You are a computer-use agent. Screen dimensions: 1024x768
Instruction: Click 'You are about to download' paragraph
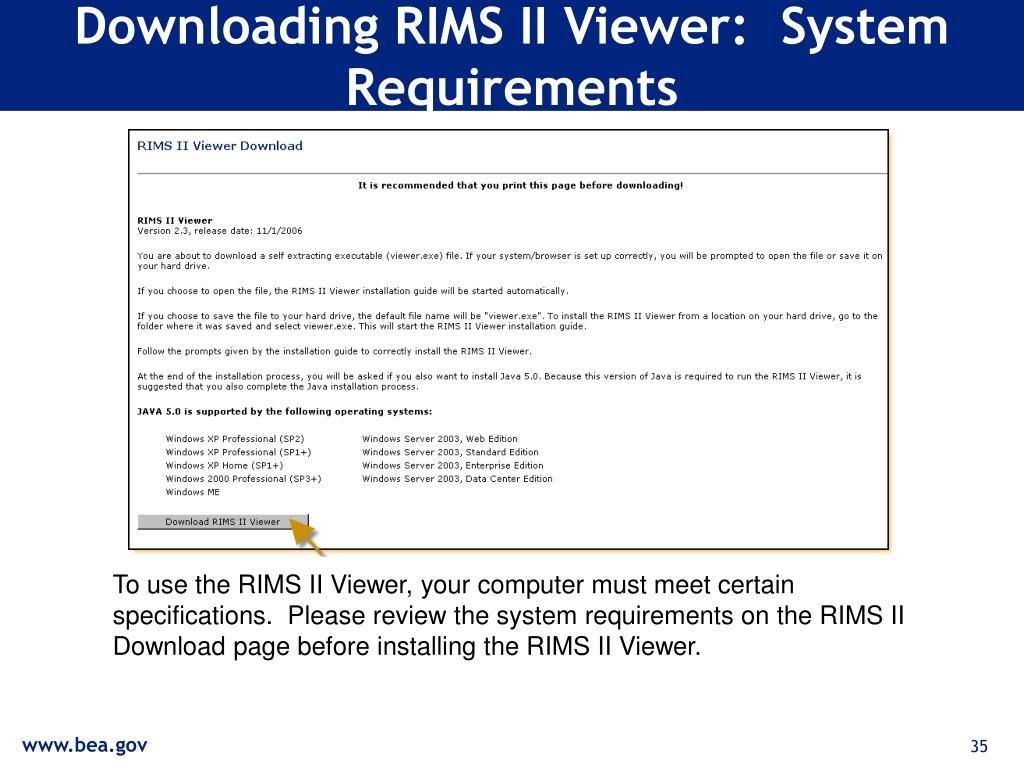point(509,261)
